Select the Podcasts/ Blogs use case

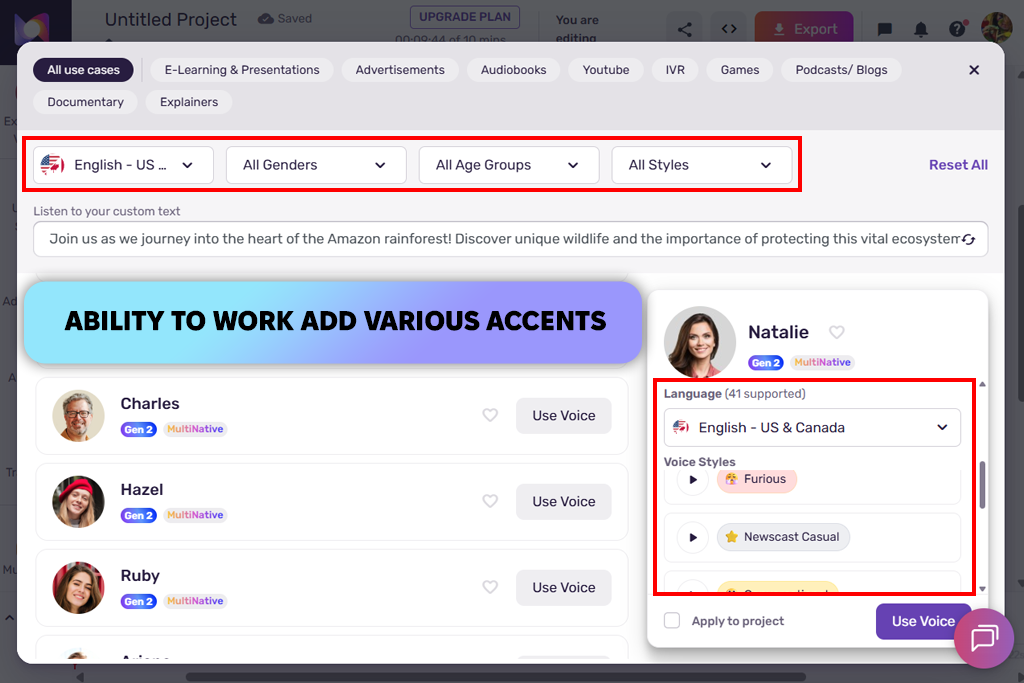pos(841,70)
